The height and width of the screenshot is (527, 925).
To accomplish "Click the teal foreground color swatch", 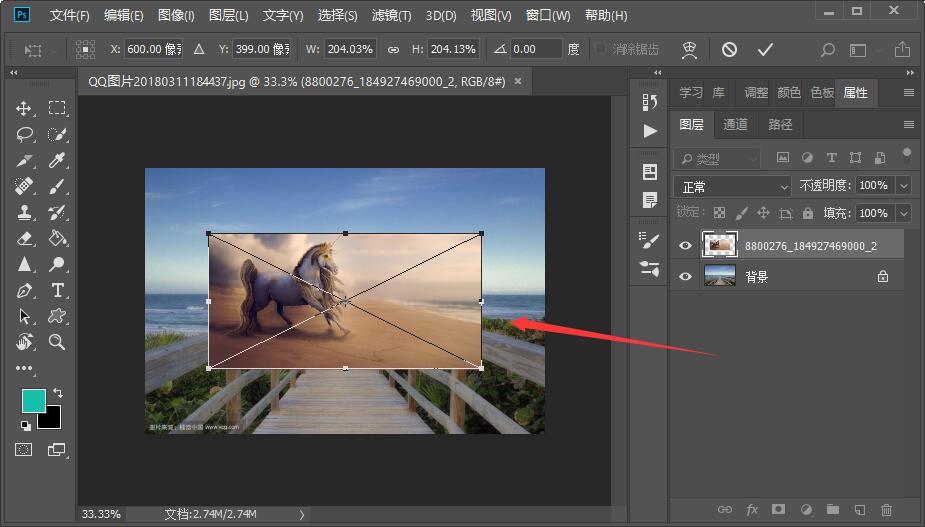I will (32, 400).
